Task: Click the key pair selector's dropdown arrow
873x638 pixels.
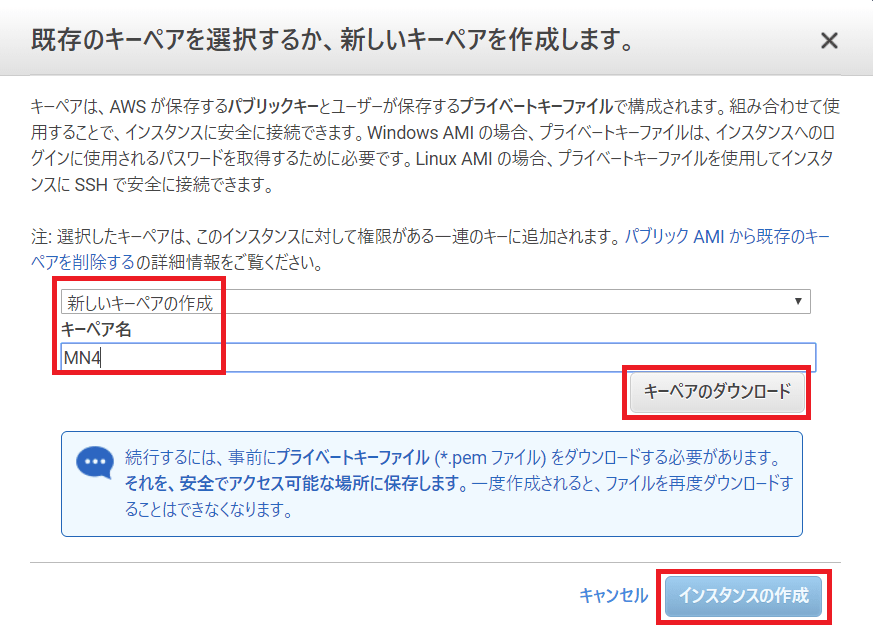Action: coord(797,302)
